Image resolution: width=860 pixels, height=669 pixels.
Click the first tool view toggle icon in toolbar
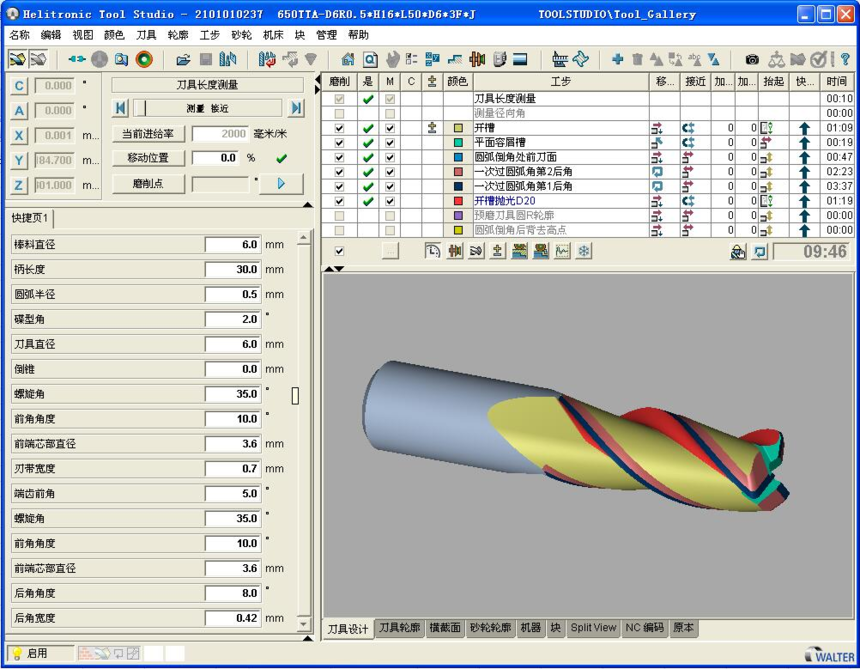(x=17, y=59)
